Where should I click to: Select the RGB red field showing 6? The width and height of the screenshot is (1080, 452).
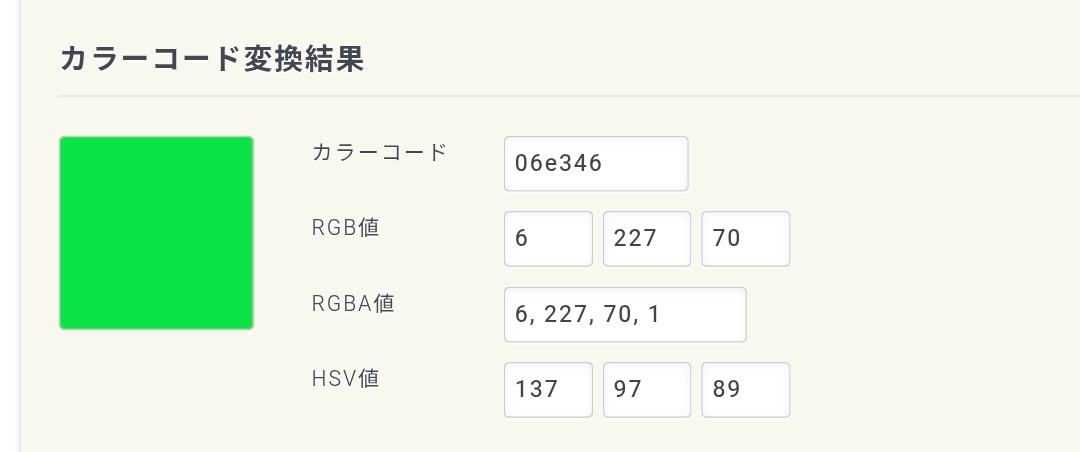coord(548,239)
